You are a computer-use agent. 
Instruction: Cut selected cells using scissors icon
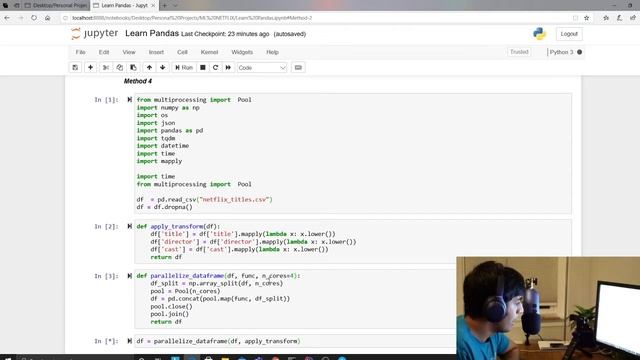[106, 67]
